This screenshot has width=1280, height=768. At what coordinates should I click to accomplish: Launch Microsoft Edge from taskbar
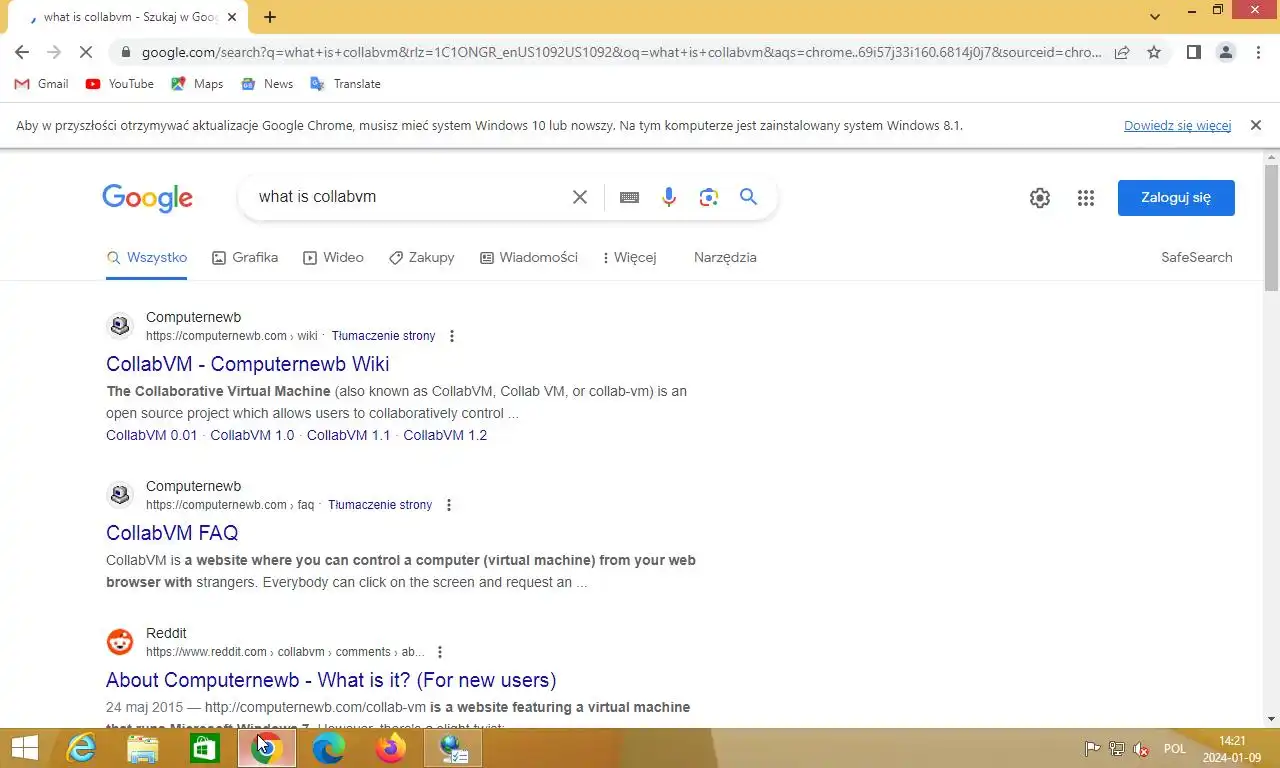(x=329, y=748)
